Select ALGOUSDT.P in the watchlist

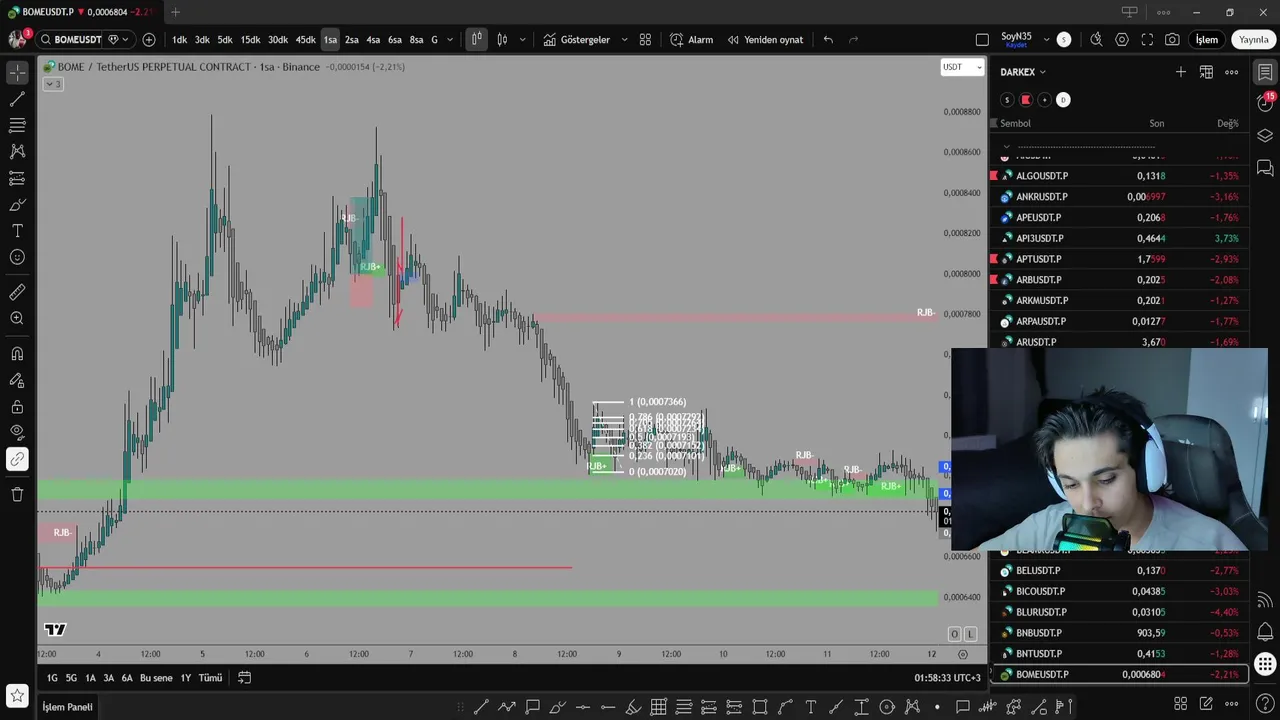(1119, 176)
